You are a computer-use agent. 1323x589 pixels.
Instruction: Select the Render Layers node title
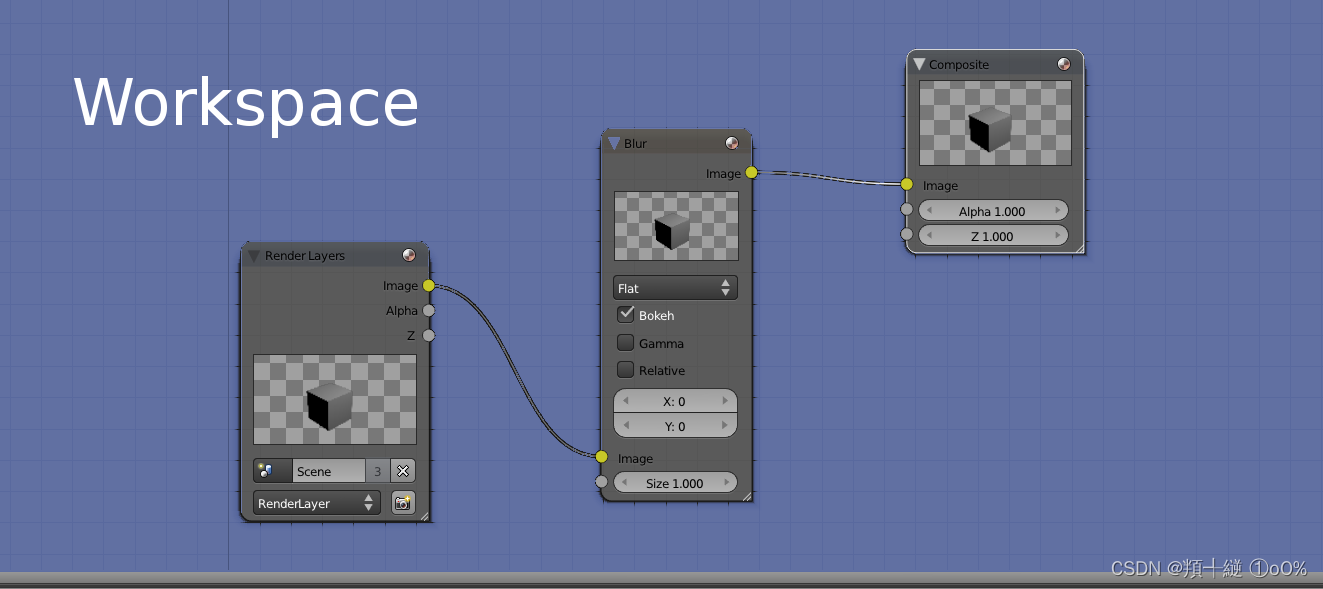[305, 256]
